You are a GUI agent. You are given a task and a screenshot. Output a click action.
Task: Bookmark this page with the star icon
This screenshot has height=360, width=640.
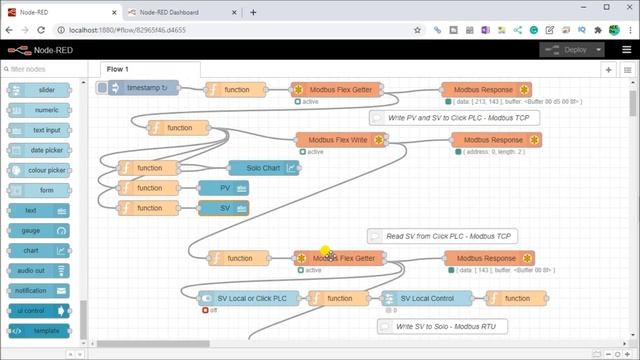coord(417,30)
